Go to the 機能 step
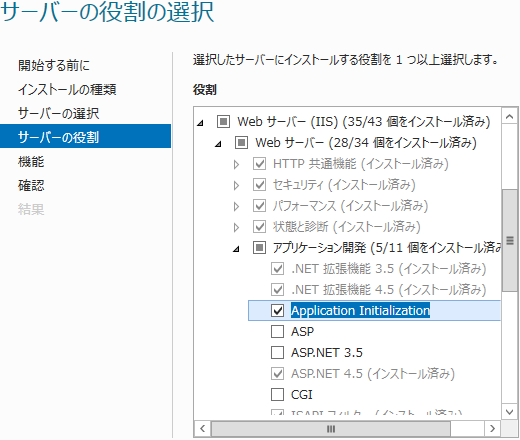 click(31, 162)
